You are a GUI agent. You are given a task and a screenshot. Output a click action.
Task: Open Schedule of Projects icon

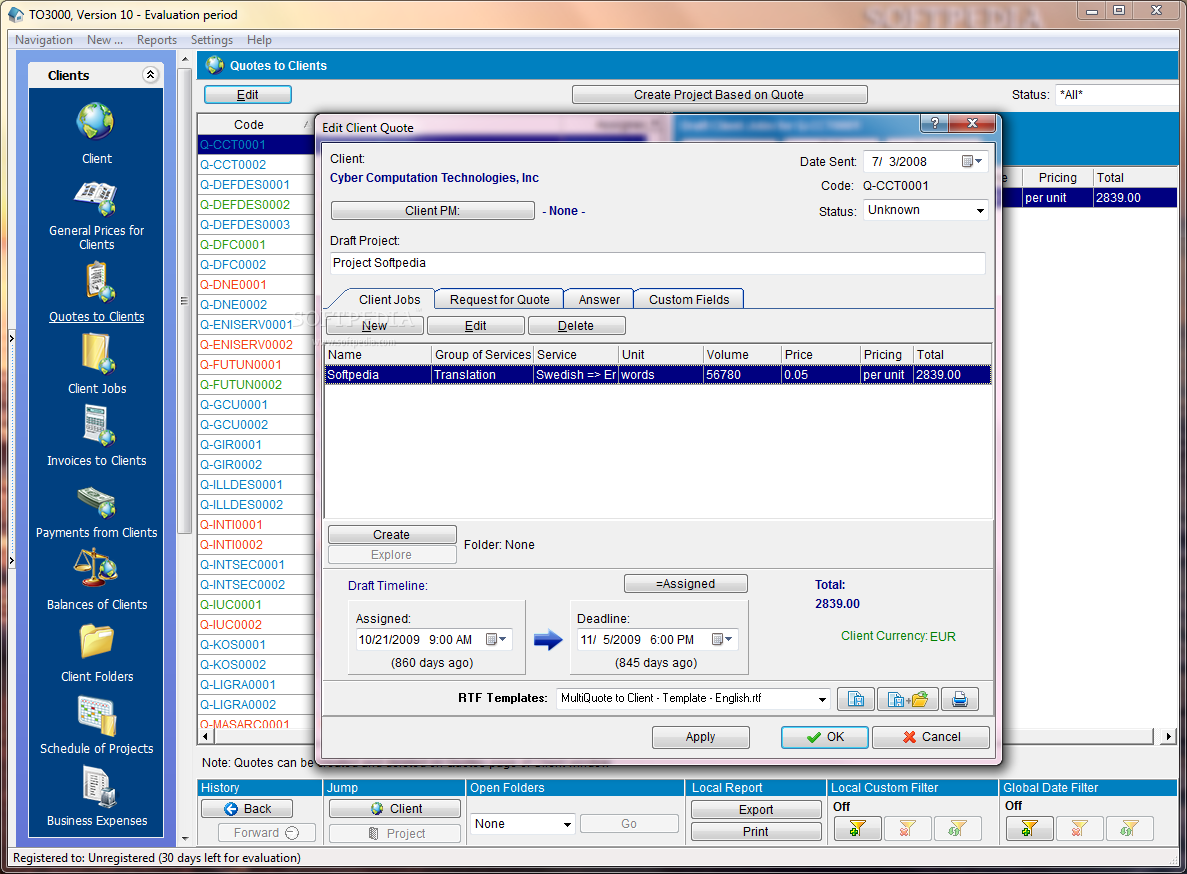click(x=97, y=715)
